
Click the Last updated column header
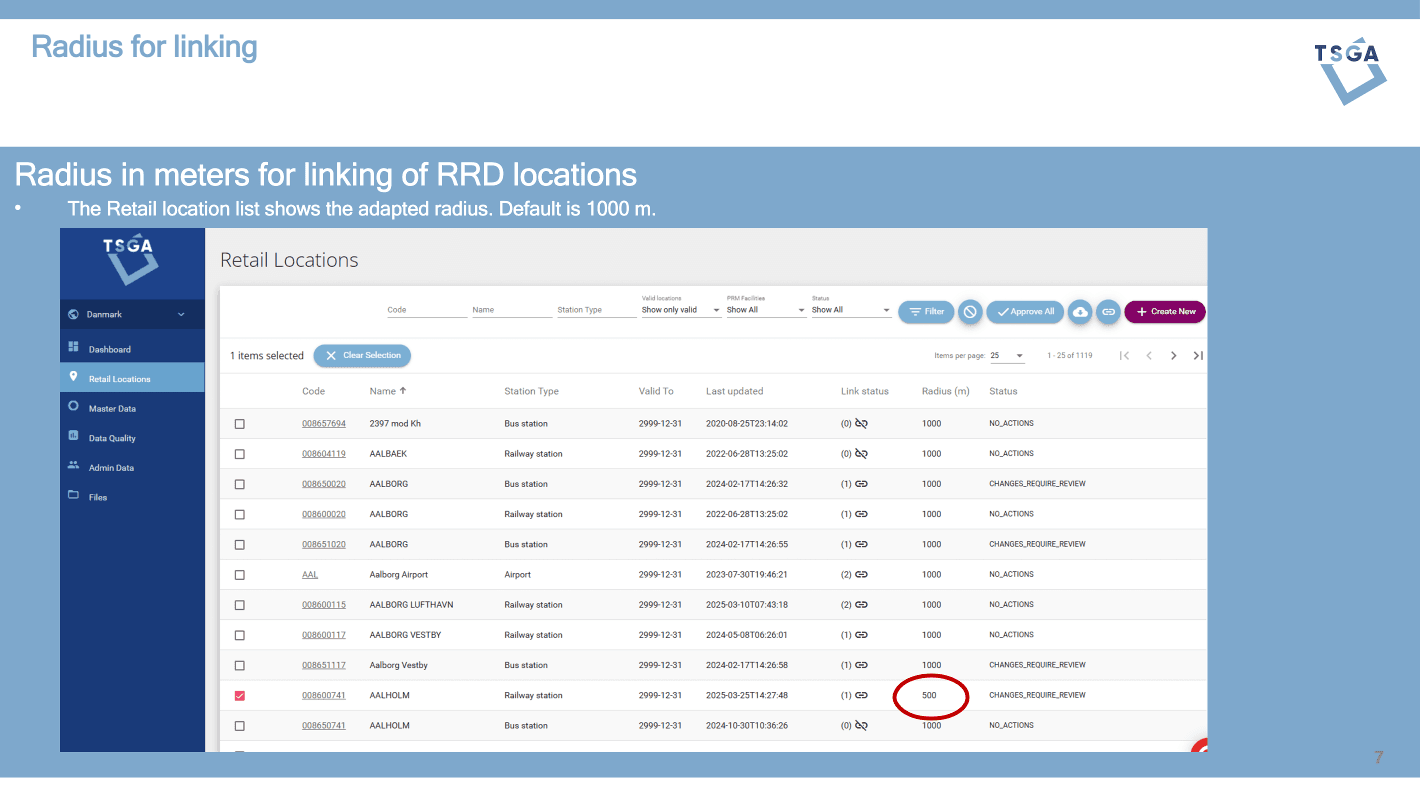pos(734,391)
